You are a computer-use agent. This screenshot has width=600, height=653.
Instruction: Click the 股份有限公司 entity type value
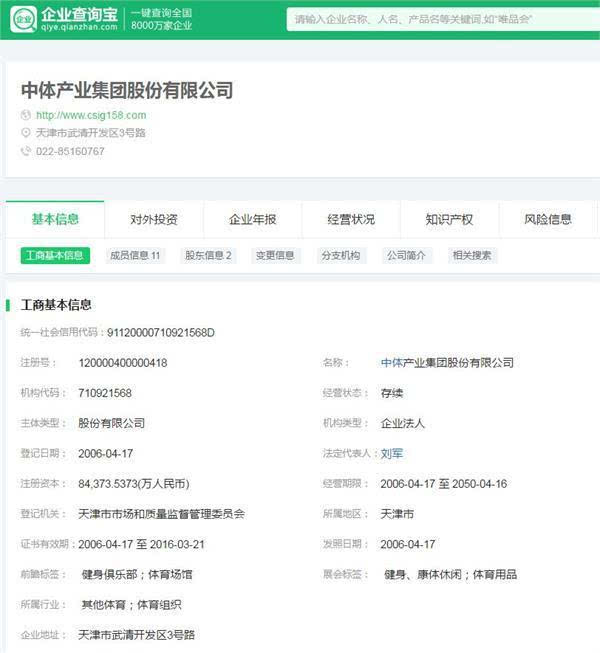click(112, 424)
